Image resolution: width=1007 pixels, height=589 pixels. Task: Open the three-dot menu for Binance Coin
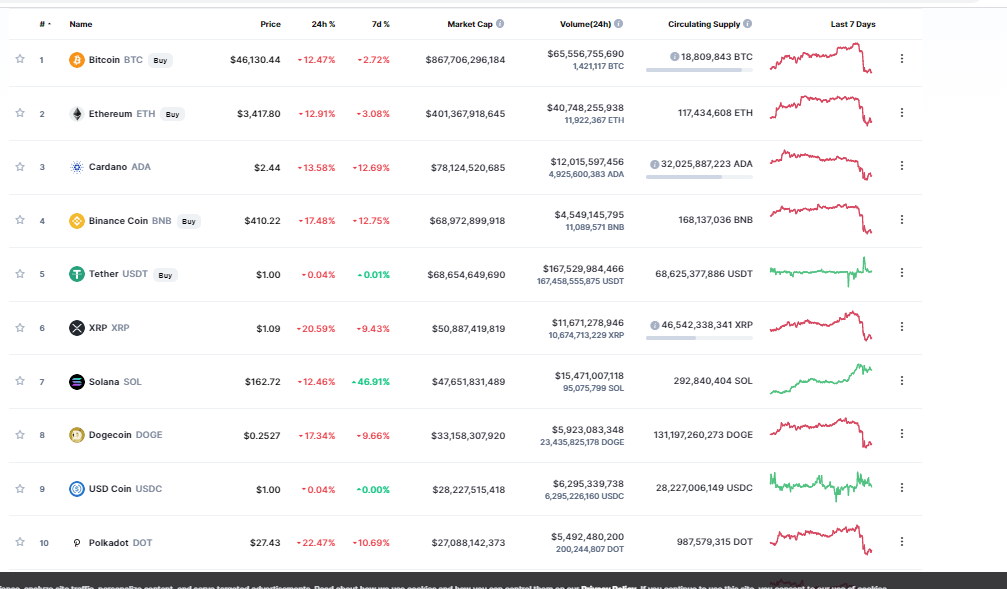pyautogui.click(x=902, y=220)
